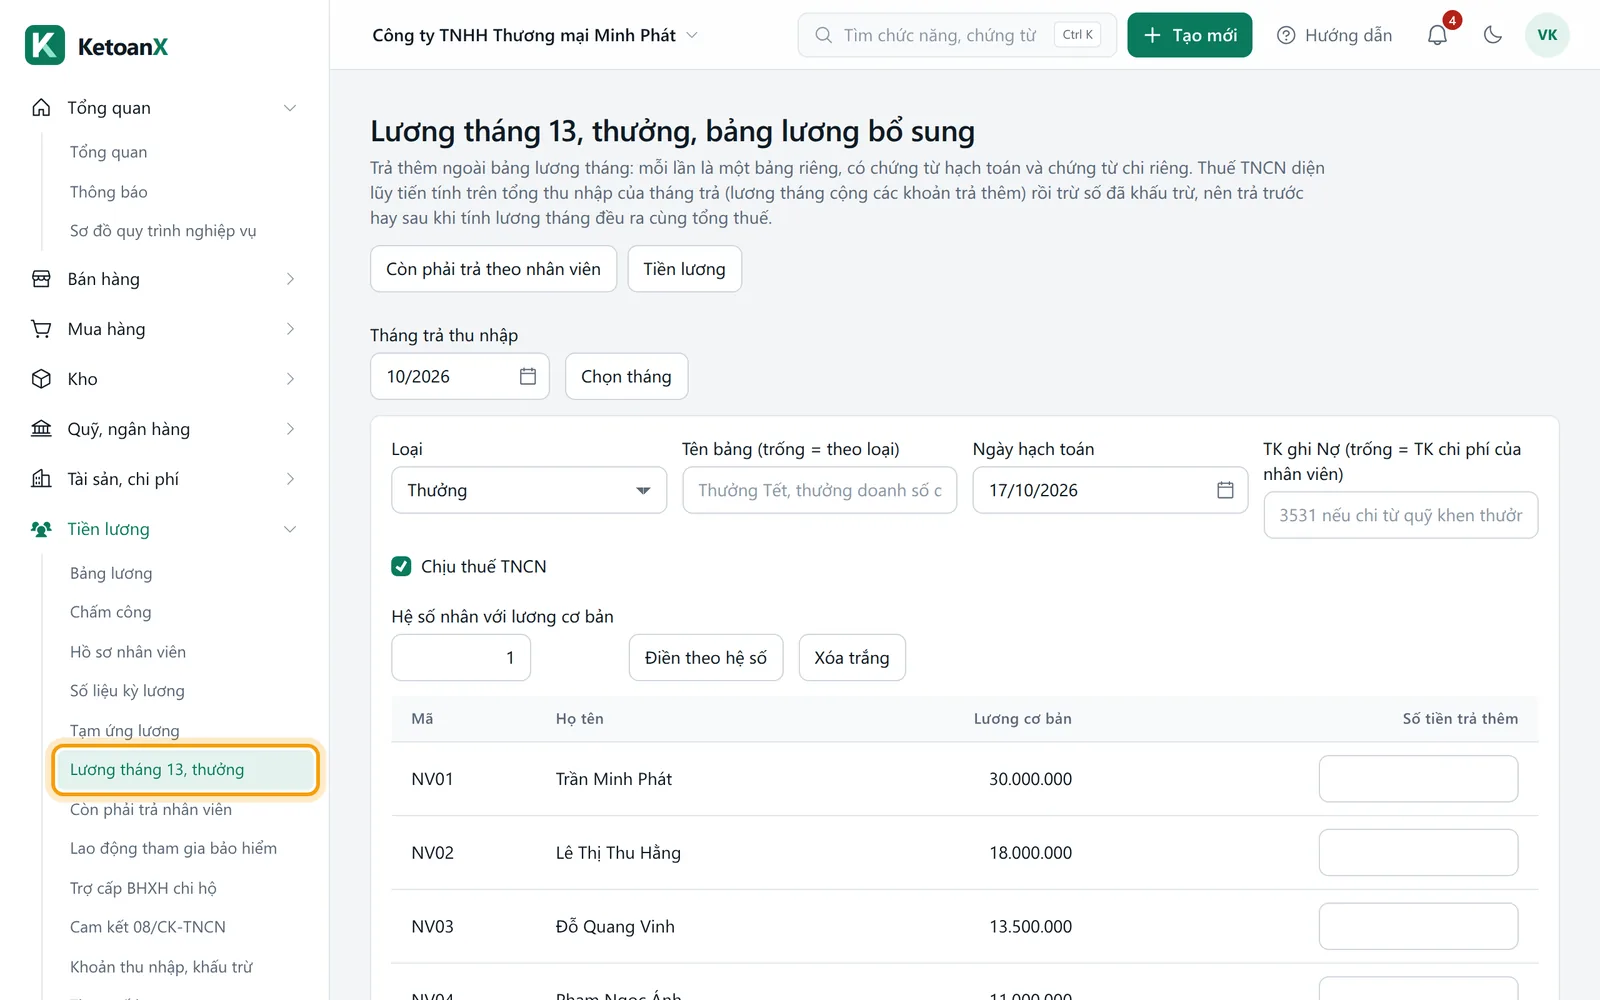Collapse the Tổng quan section chevron
The height and width of the screenshot is (1000, 1600).
[x=290, y=108]
